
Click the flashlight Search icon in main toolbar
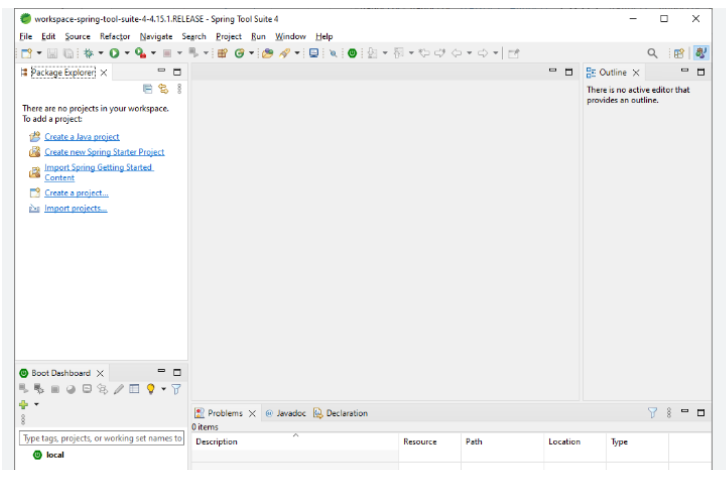tap(285, 53)
